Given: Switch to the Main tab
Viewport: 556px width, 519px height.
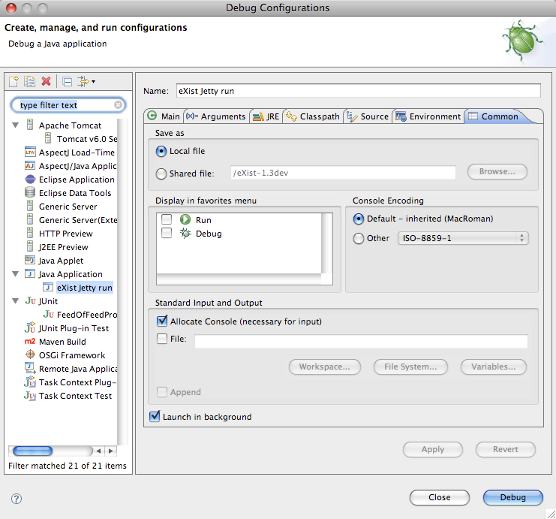Looking at the screenshot, I should (164, 116).
